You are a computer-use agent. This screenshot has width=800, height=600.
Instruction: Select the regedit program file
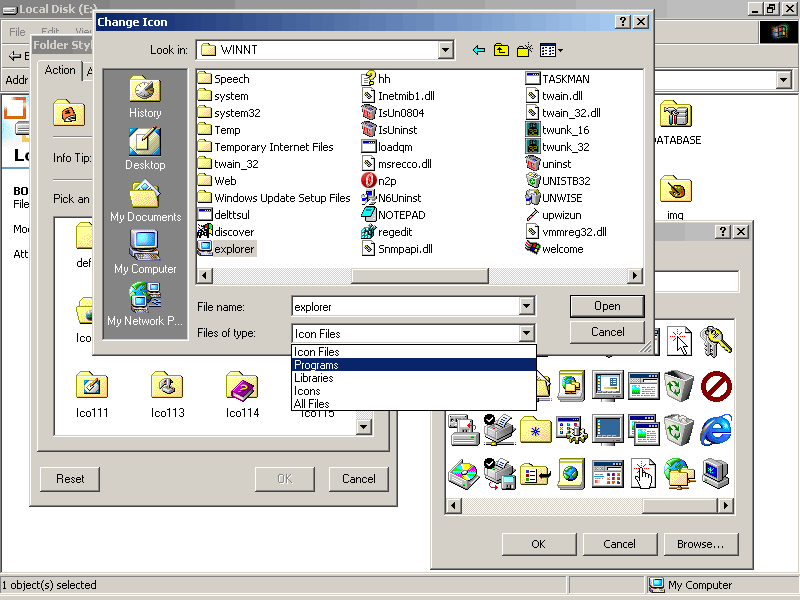pyautogui.click(x=387, y=232)
